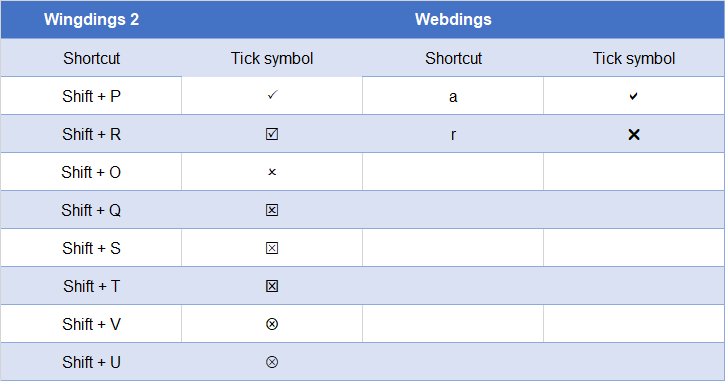The height and width of the screenshot is (381, 725).
Task: Select the boxed check mark next to Shift + R
Action: pos(272,134)
